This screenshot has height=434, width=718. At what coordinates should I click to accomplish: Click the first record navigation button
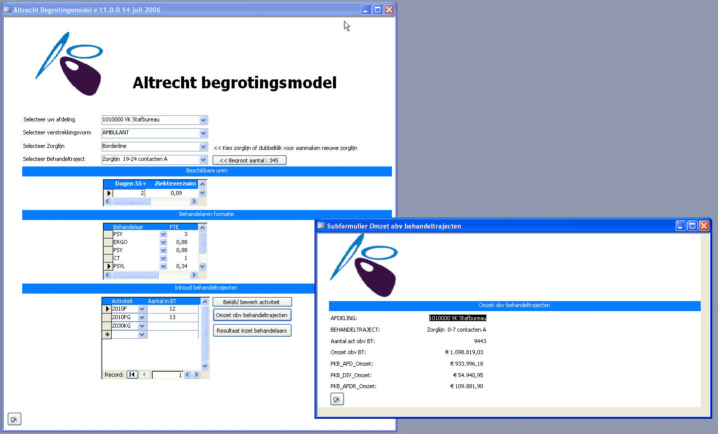pyautogui.click(x=132, y=374)
